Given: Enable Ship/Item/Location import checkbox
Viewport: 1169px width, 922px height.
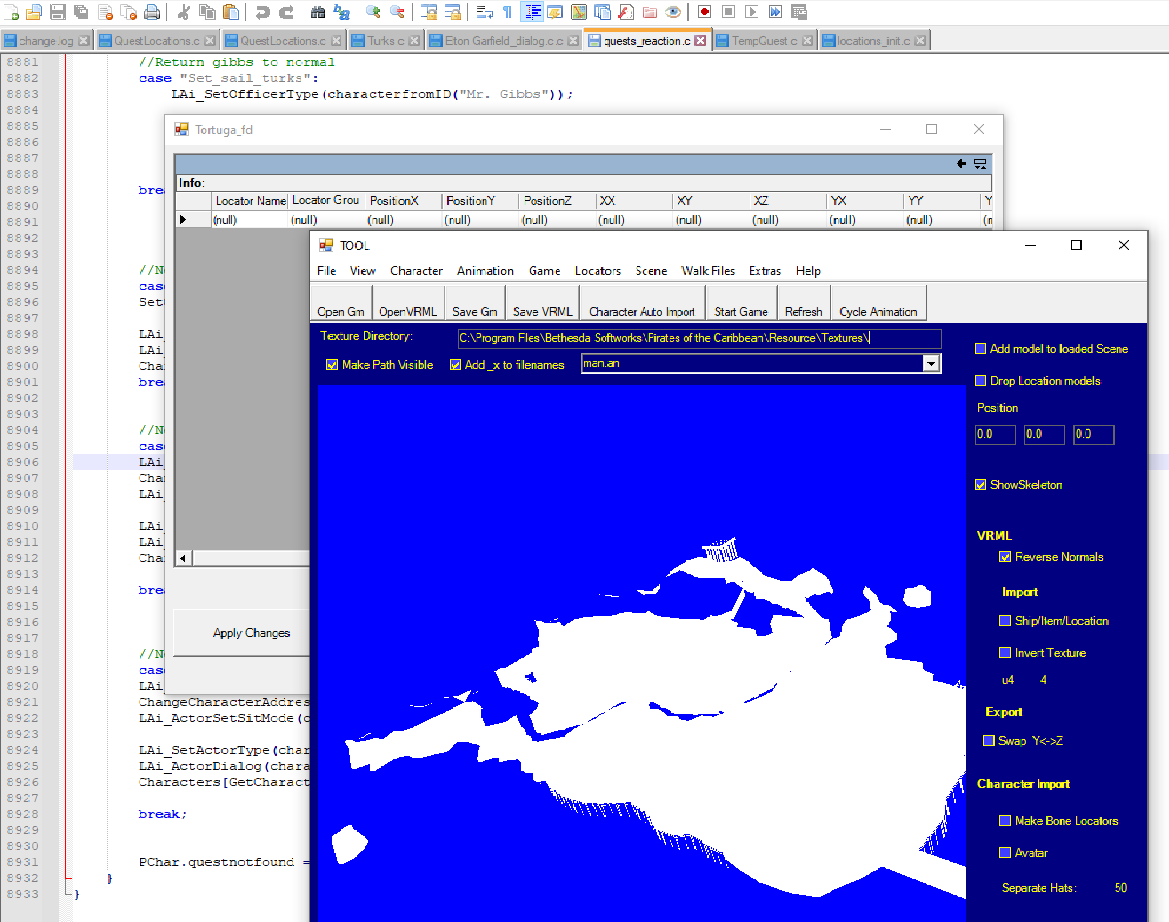Looking at the screenshot, I should click(1005, 620).
